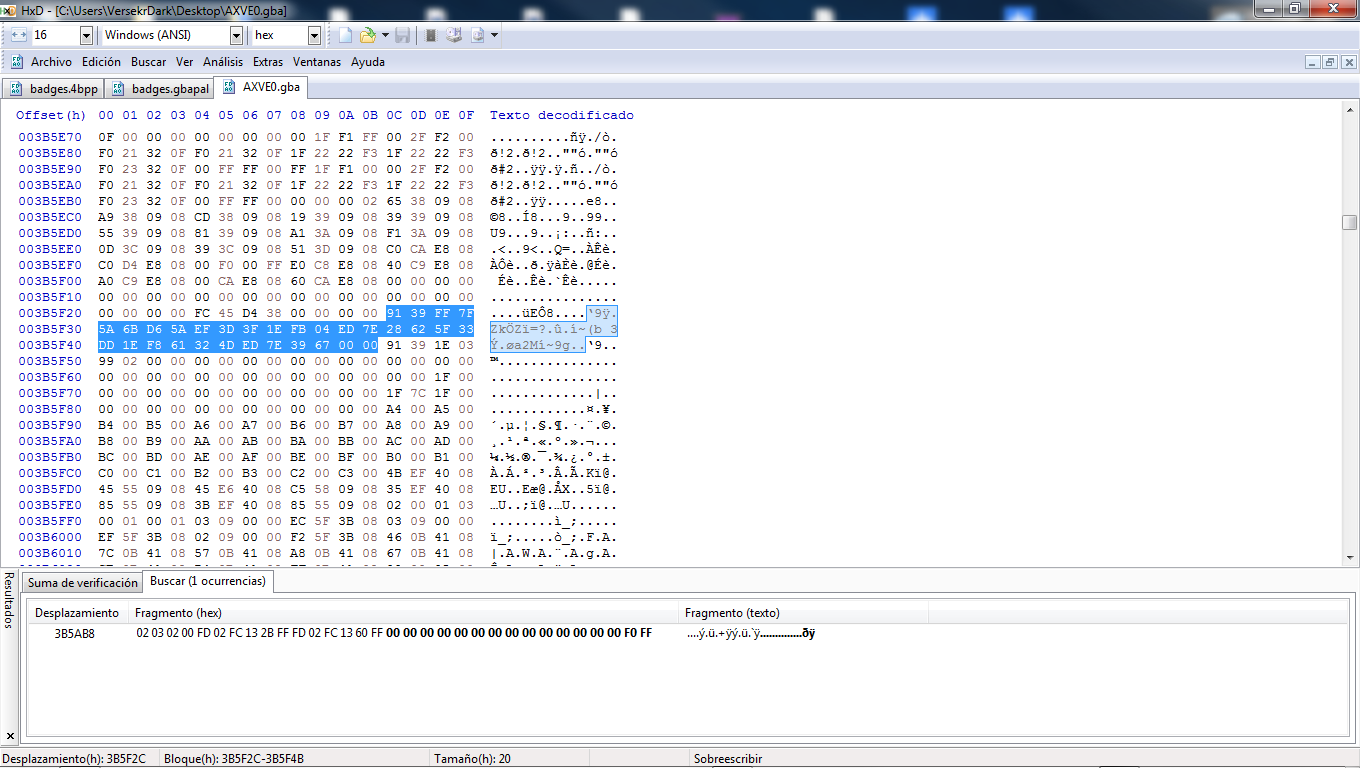Click the Save floppy disk icon
The height and width of the screenshot is (768, 1360).
click(402, 35)
